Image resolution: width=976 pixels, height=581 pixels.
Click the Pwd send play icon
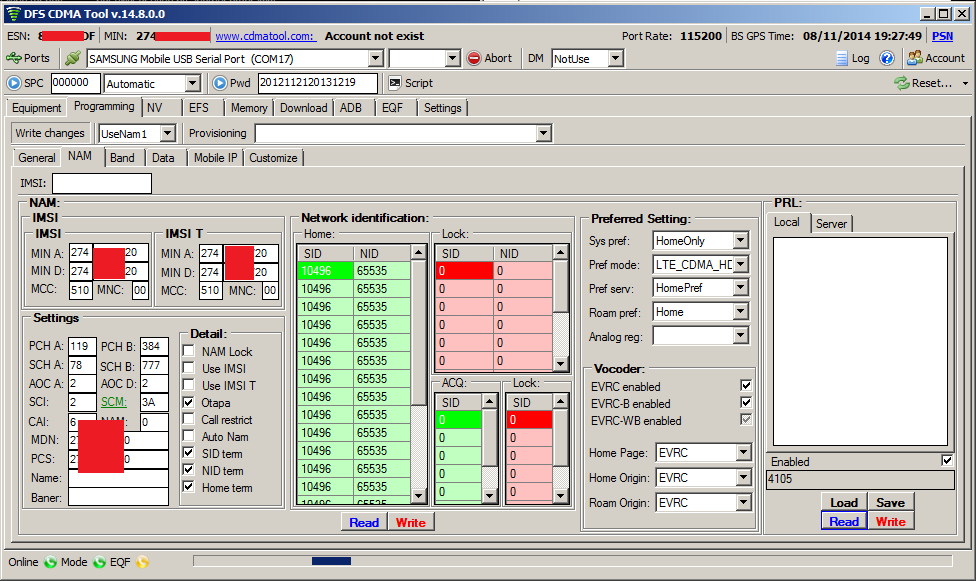(x=220, y=83)
